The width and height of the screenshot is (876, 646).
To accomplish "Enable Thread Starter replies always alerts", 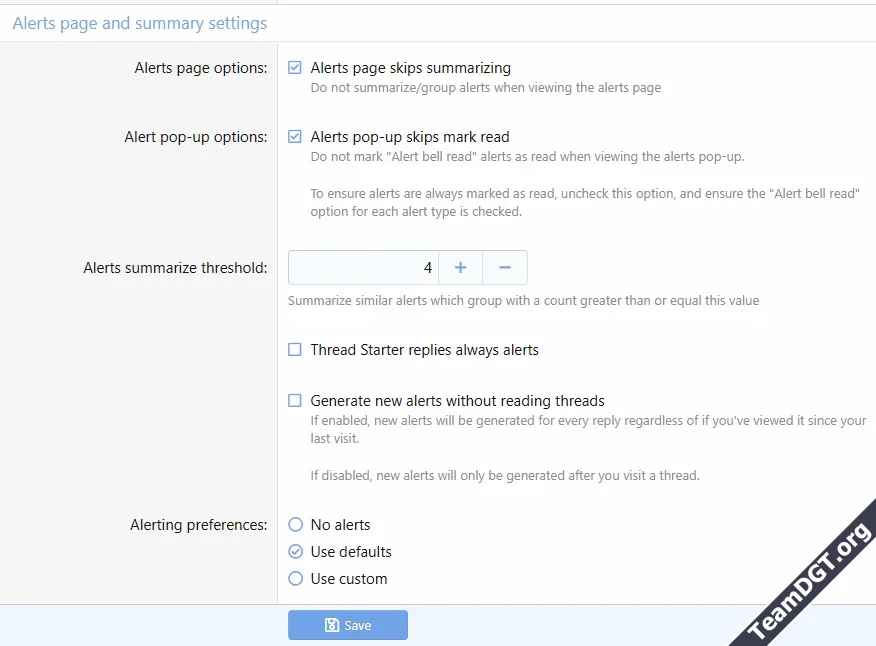I will click(x=295, y=350).
